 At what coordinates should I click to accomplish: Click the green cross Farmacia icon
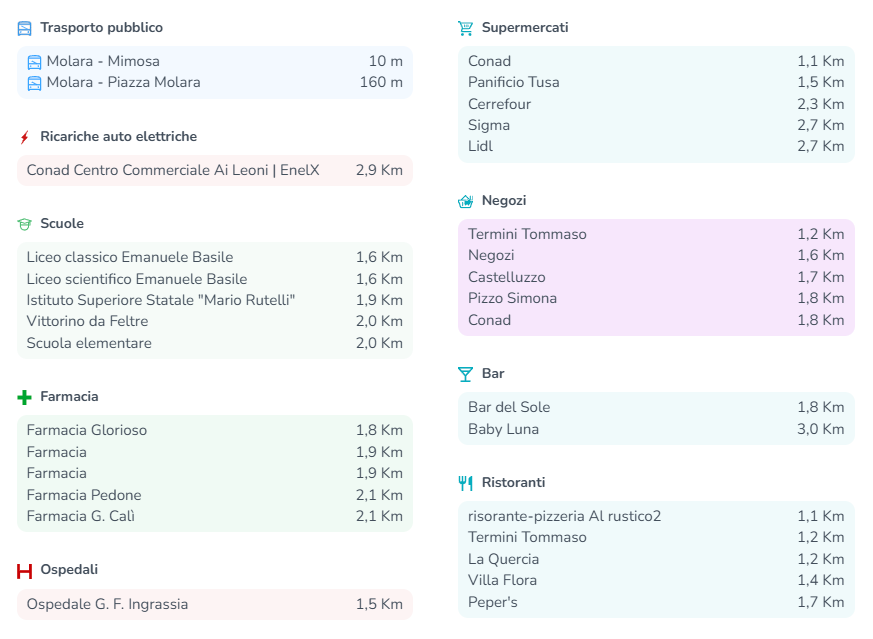[25, 397]
